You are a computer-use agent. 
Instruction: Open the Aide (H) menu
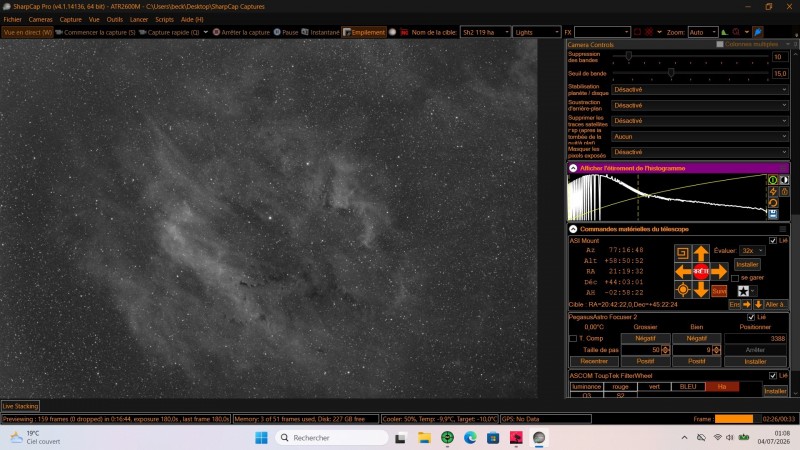[x=192, y=19]
